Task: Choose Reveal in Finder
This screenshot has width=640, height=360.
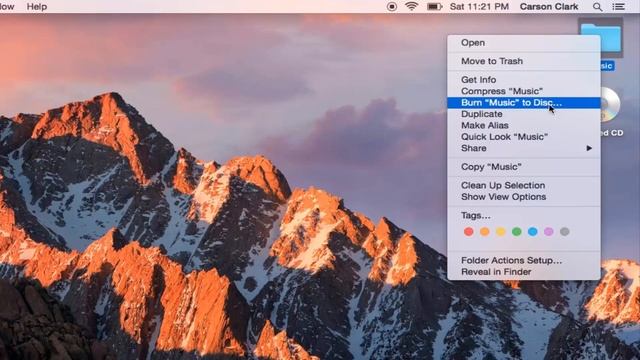Action: (x=524, y=272)
